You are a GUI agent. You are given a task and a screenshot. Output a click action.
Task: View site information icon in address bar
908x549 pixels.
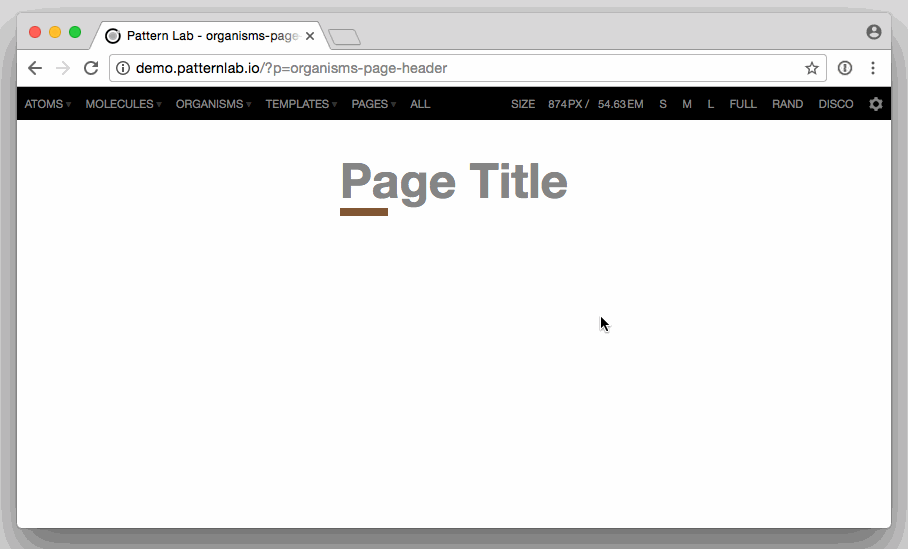coord(123,68)
